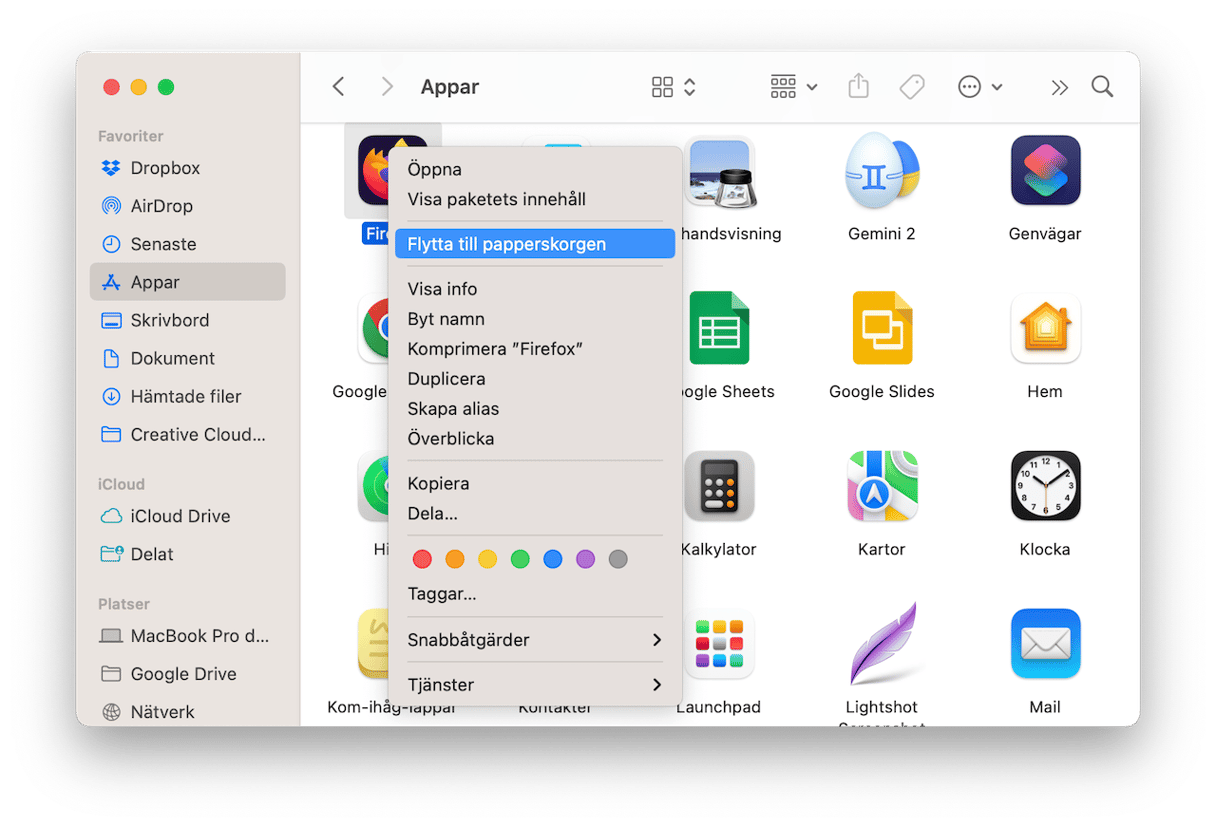Select the Klocka clock app icon
1216x827 pixels.
[1045, 486]
